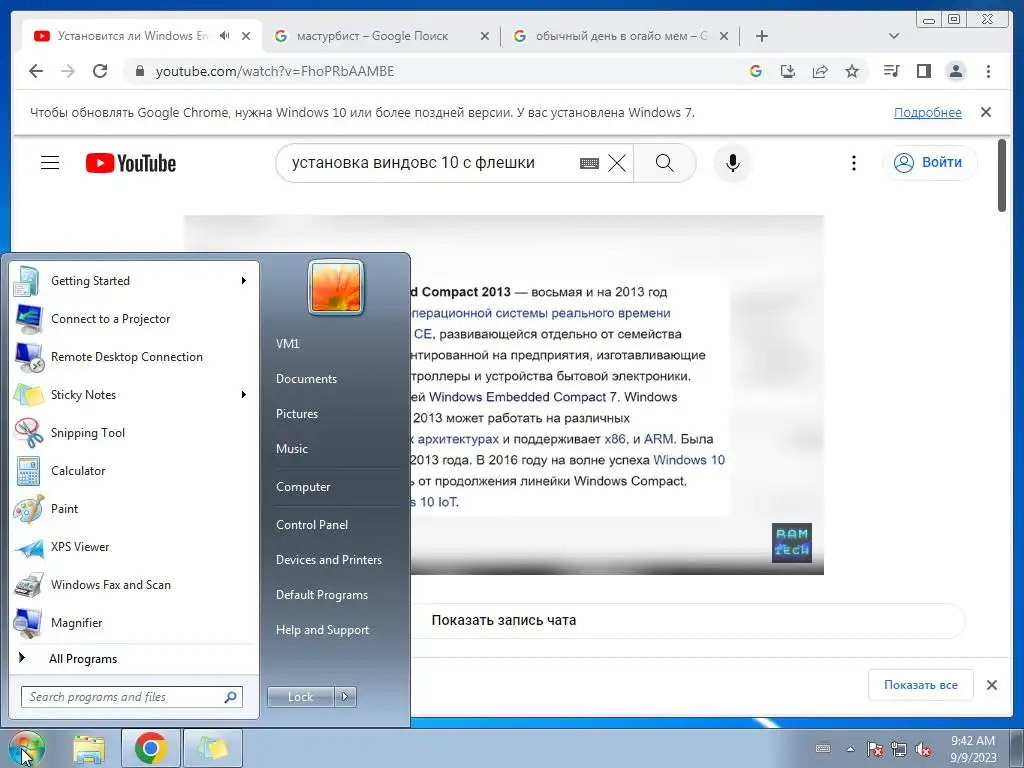The width and height of the screenshot is (1024, 768).
Task: Open the network tray icon
Action: [899, 749]
